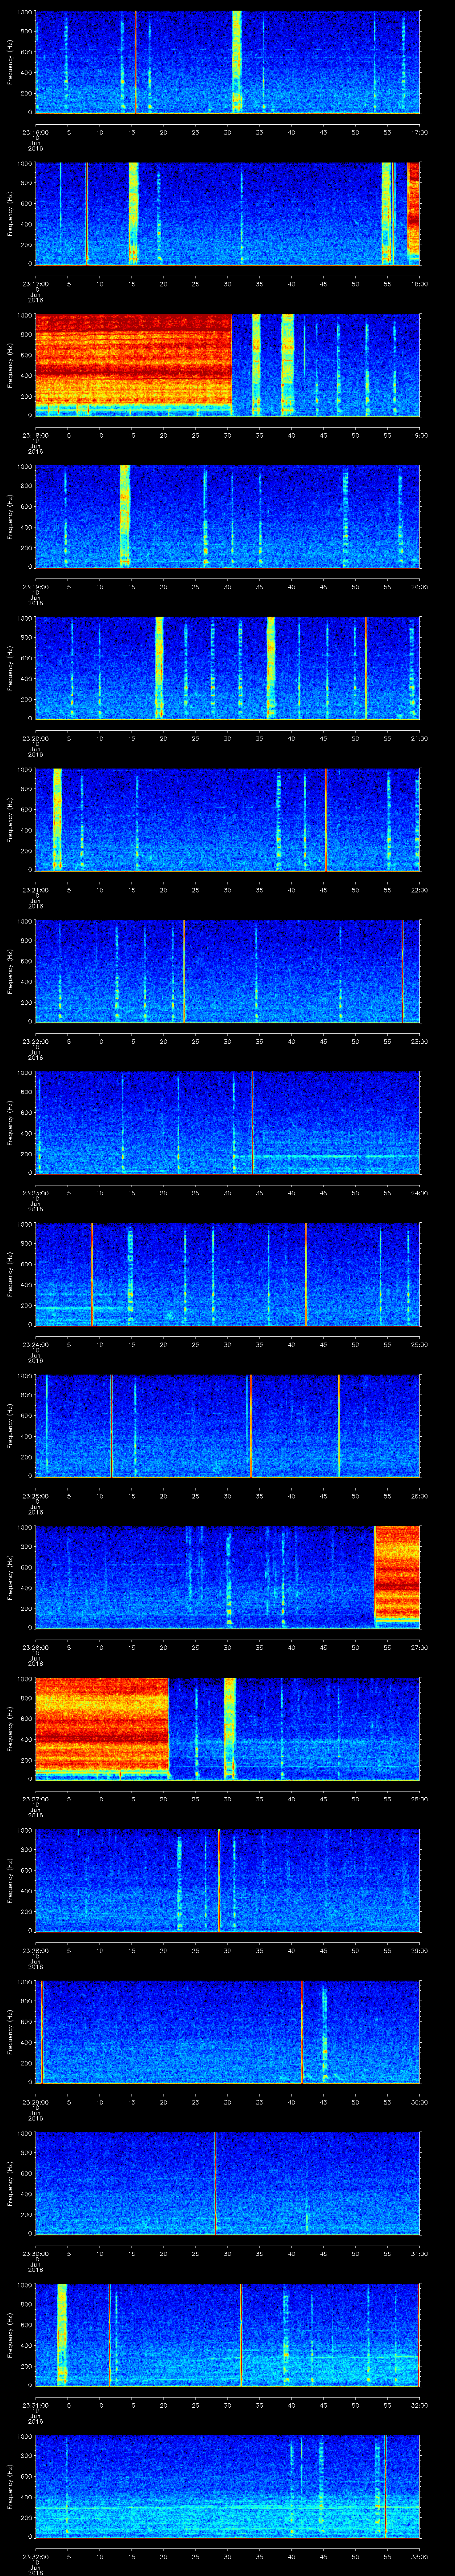455x2576 pixels.
Task: Open the 23:22:00 spectrogram panel
Action: 227,971
